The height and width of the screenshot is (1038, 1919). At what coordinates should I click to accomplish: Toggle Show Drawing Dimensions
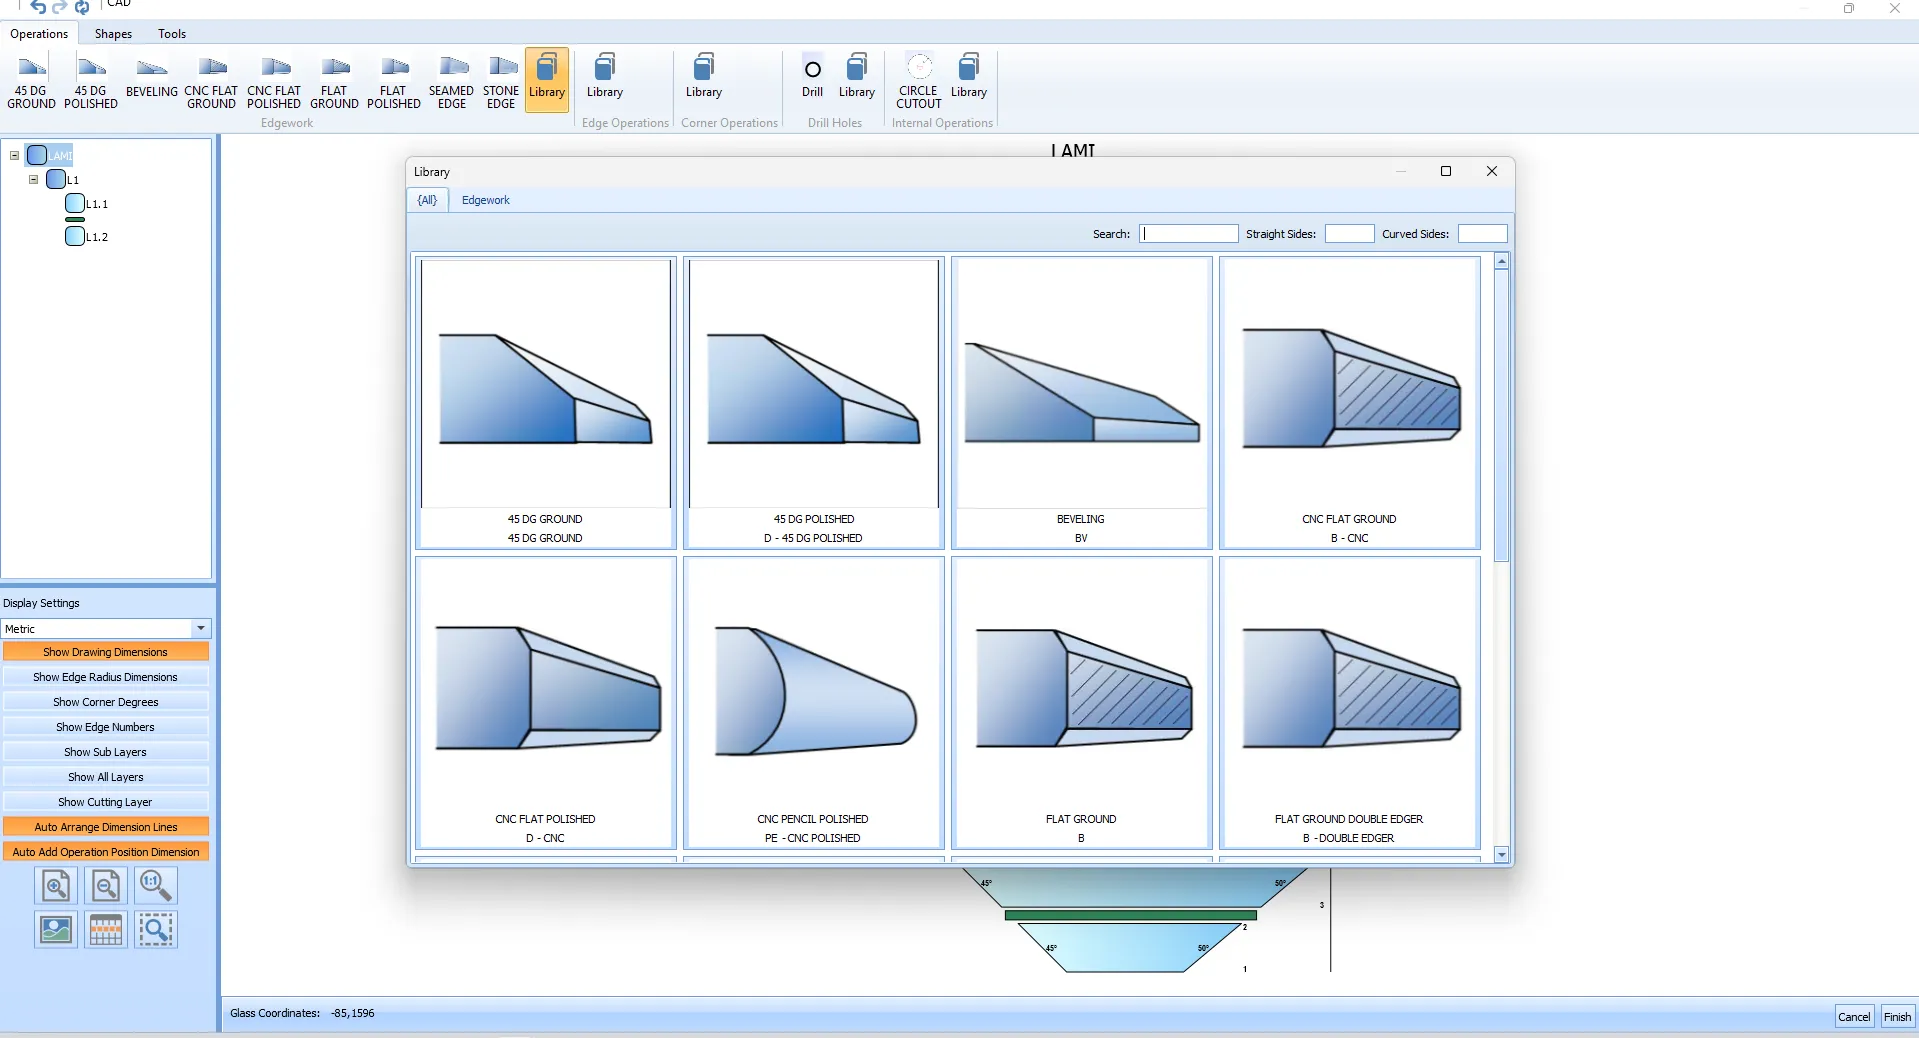106,652
